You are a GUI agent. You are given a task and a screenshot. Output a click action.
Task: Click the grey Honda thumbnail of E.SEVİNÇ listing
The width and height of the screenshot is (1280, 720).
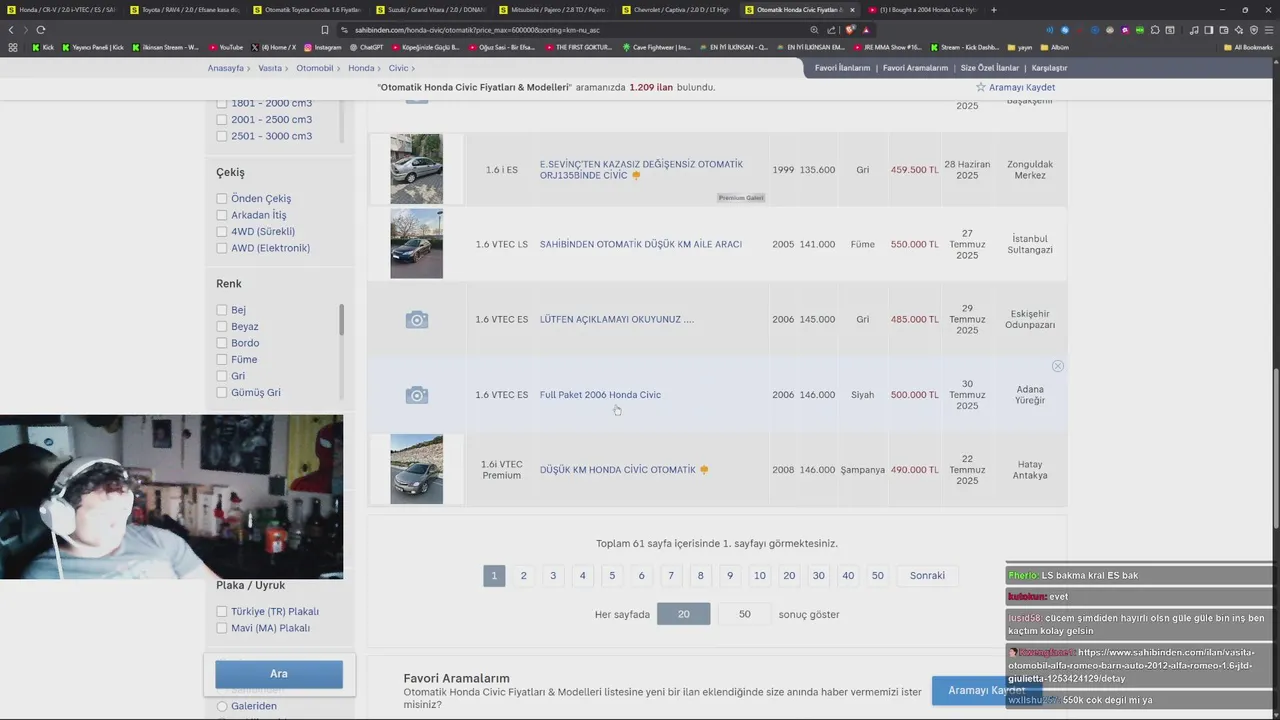click(x=417, y=169)
